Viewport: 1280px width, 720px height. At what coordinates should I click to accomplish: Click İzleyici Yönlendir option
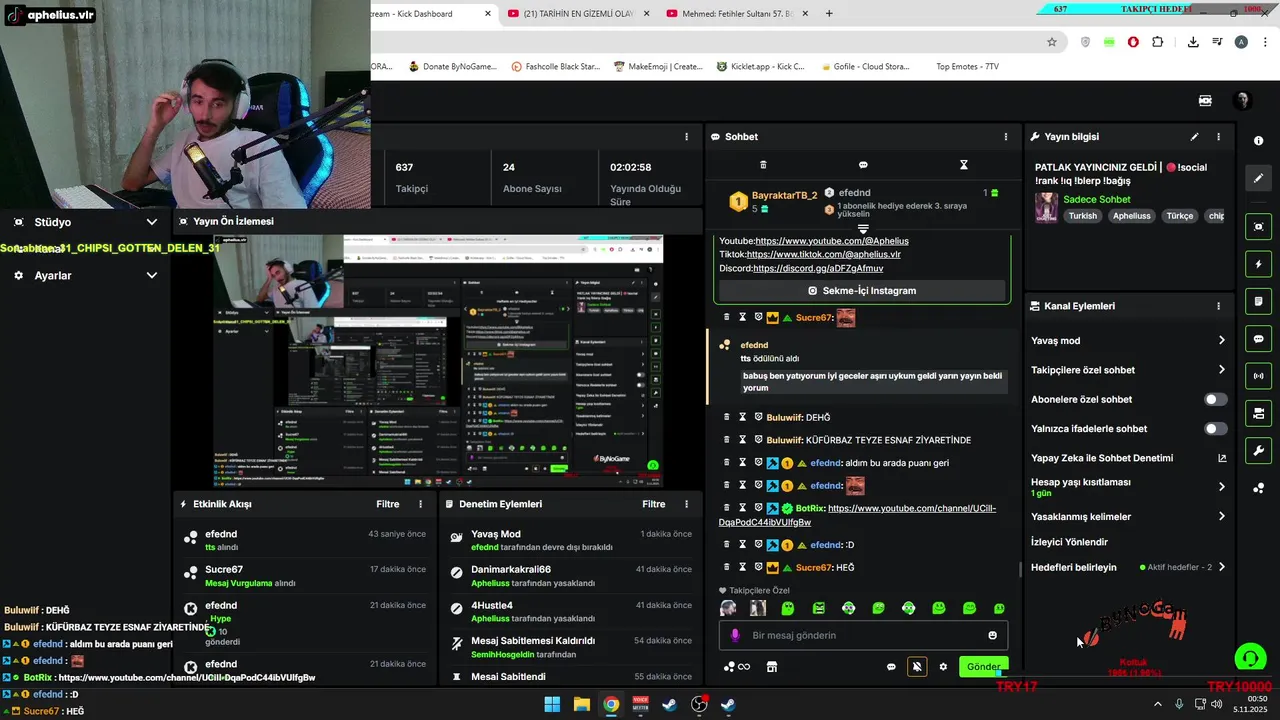1069,542
